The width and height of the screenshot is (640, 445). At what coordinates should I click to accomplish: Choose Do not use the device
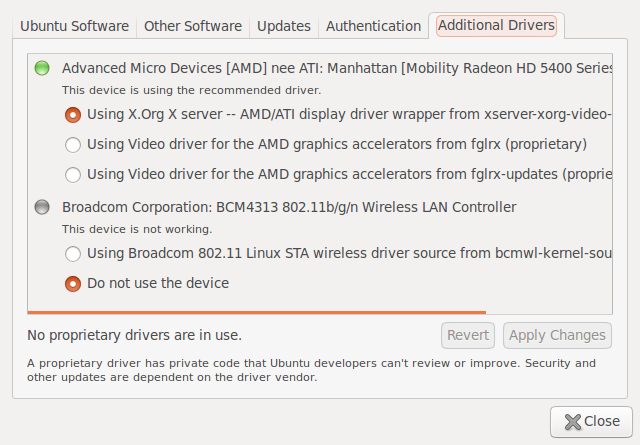coord(73,283)
